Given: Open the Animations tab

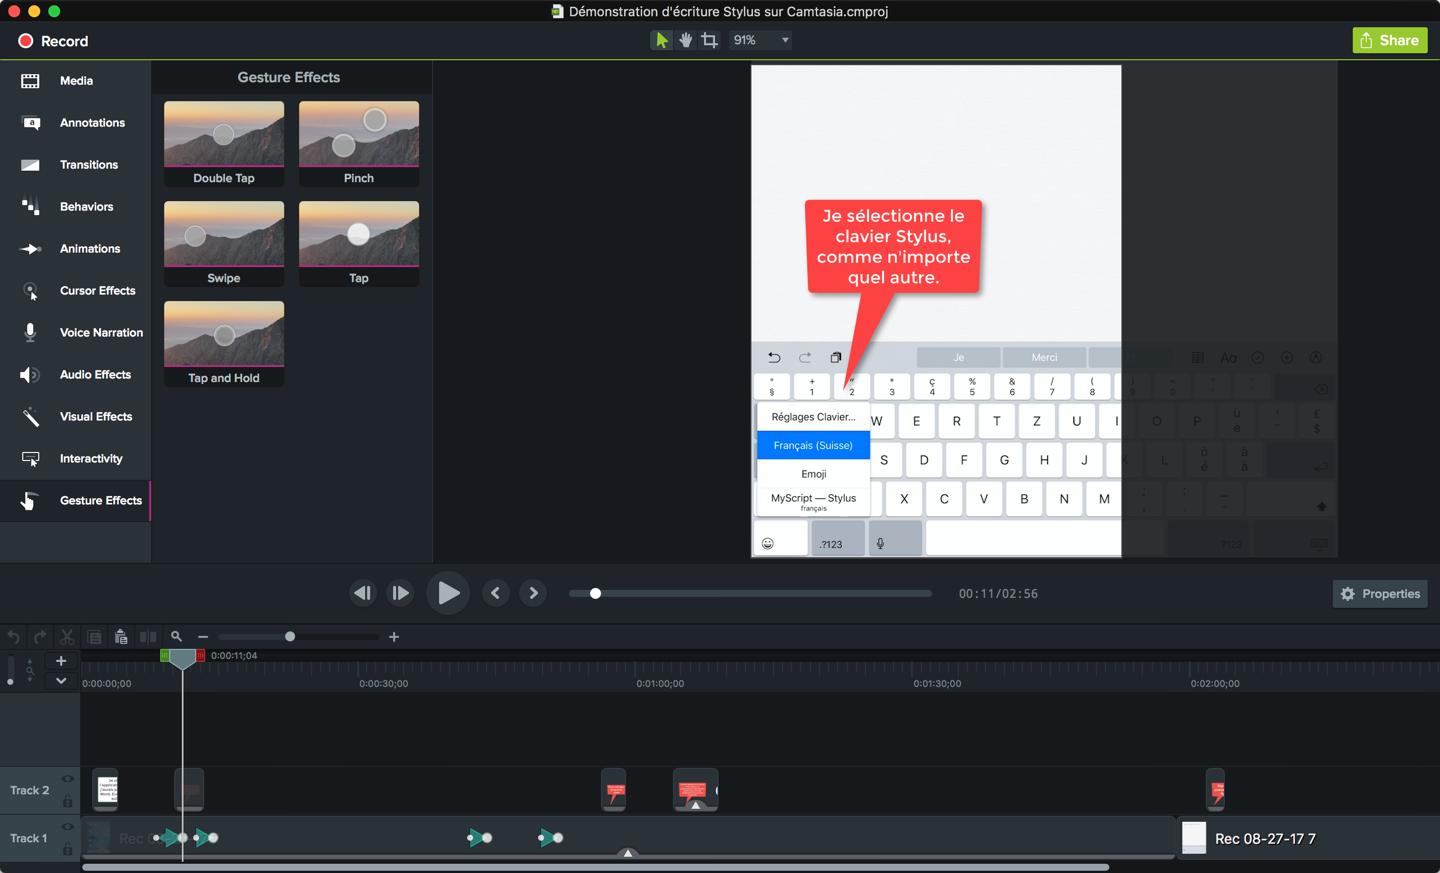Looking at the screenshot, I should pyautogui.click(x=75, y=249).
